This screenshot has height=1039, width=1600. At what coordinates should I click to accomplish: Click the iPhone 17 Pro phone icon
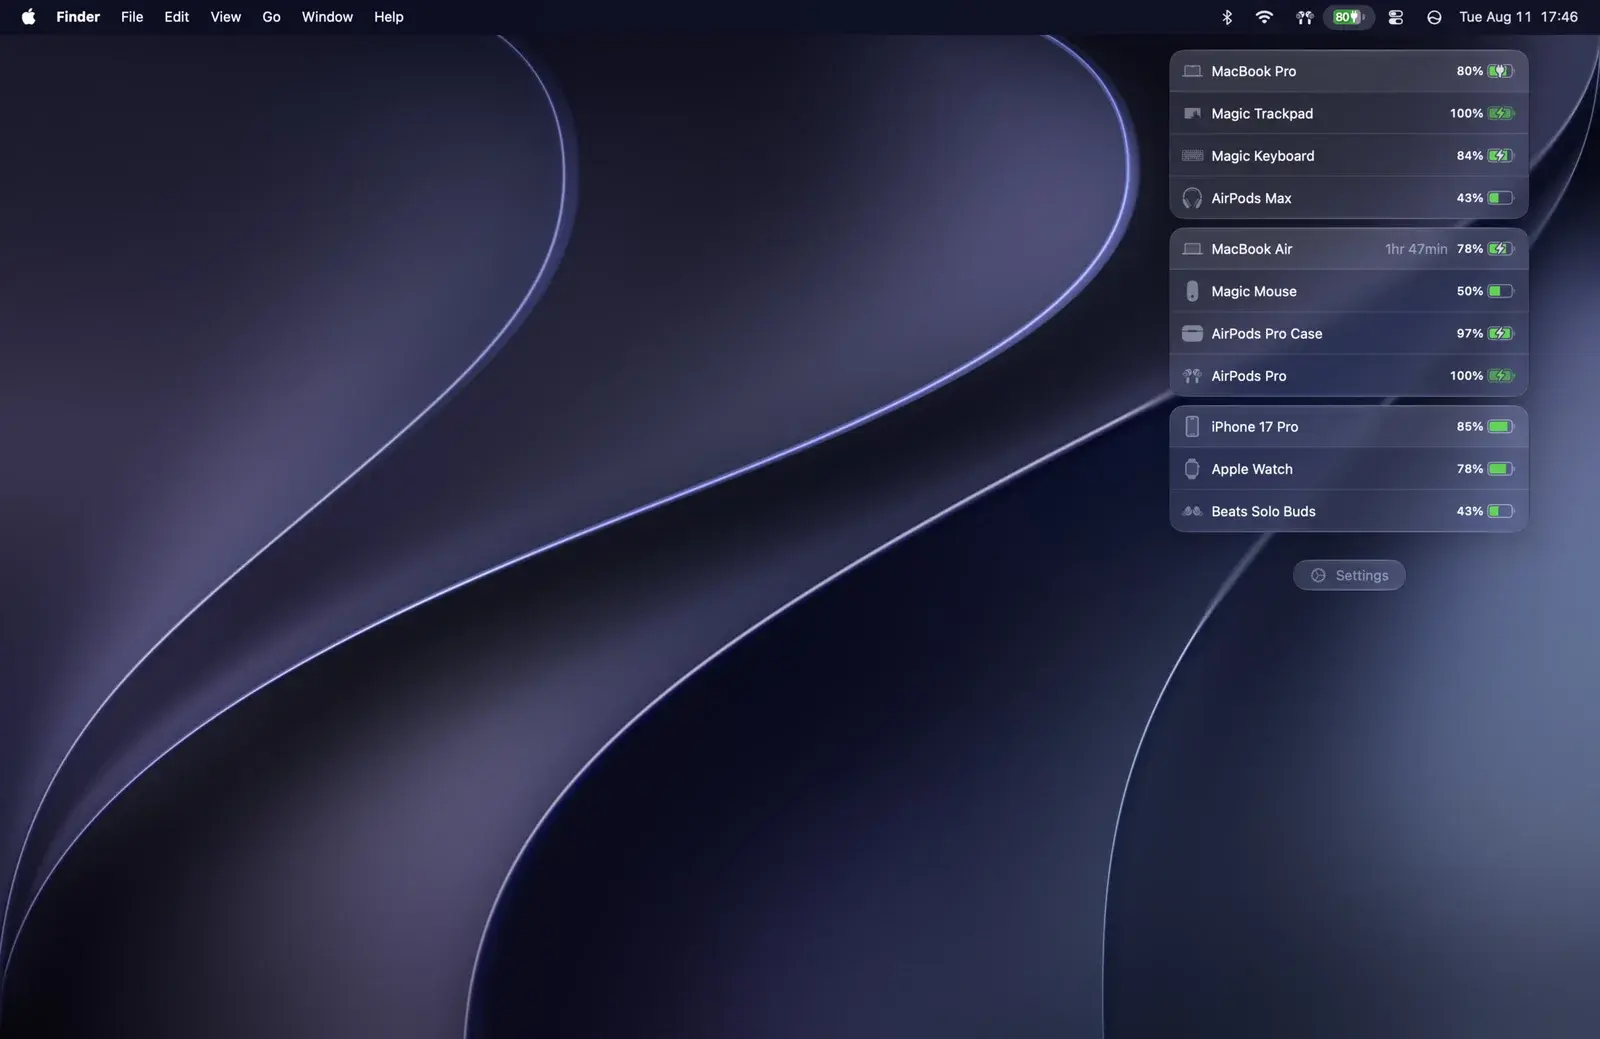[x=1192, y=426]
